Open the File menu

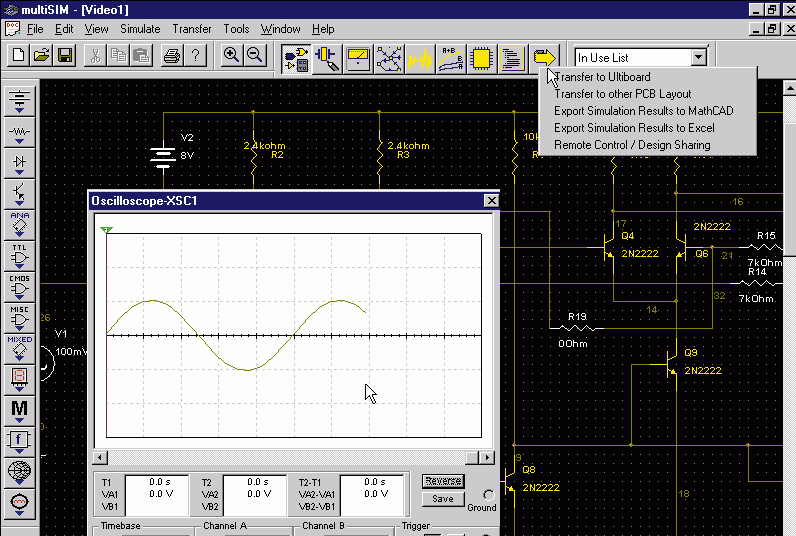click(x=35, y=29)
